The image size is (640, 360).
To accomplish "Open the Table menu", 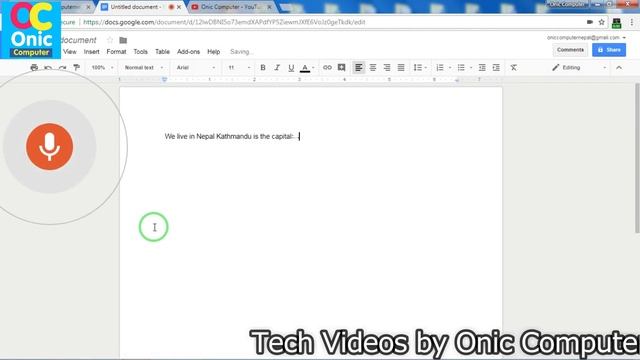I will [162, 52].
